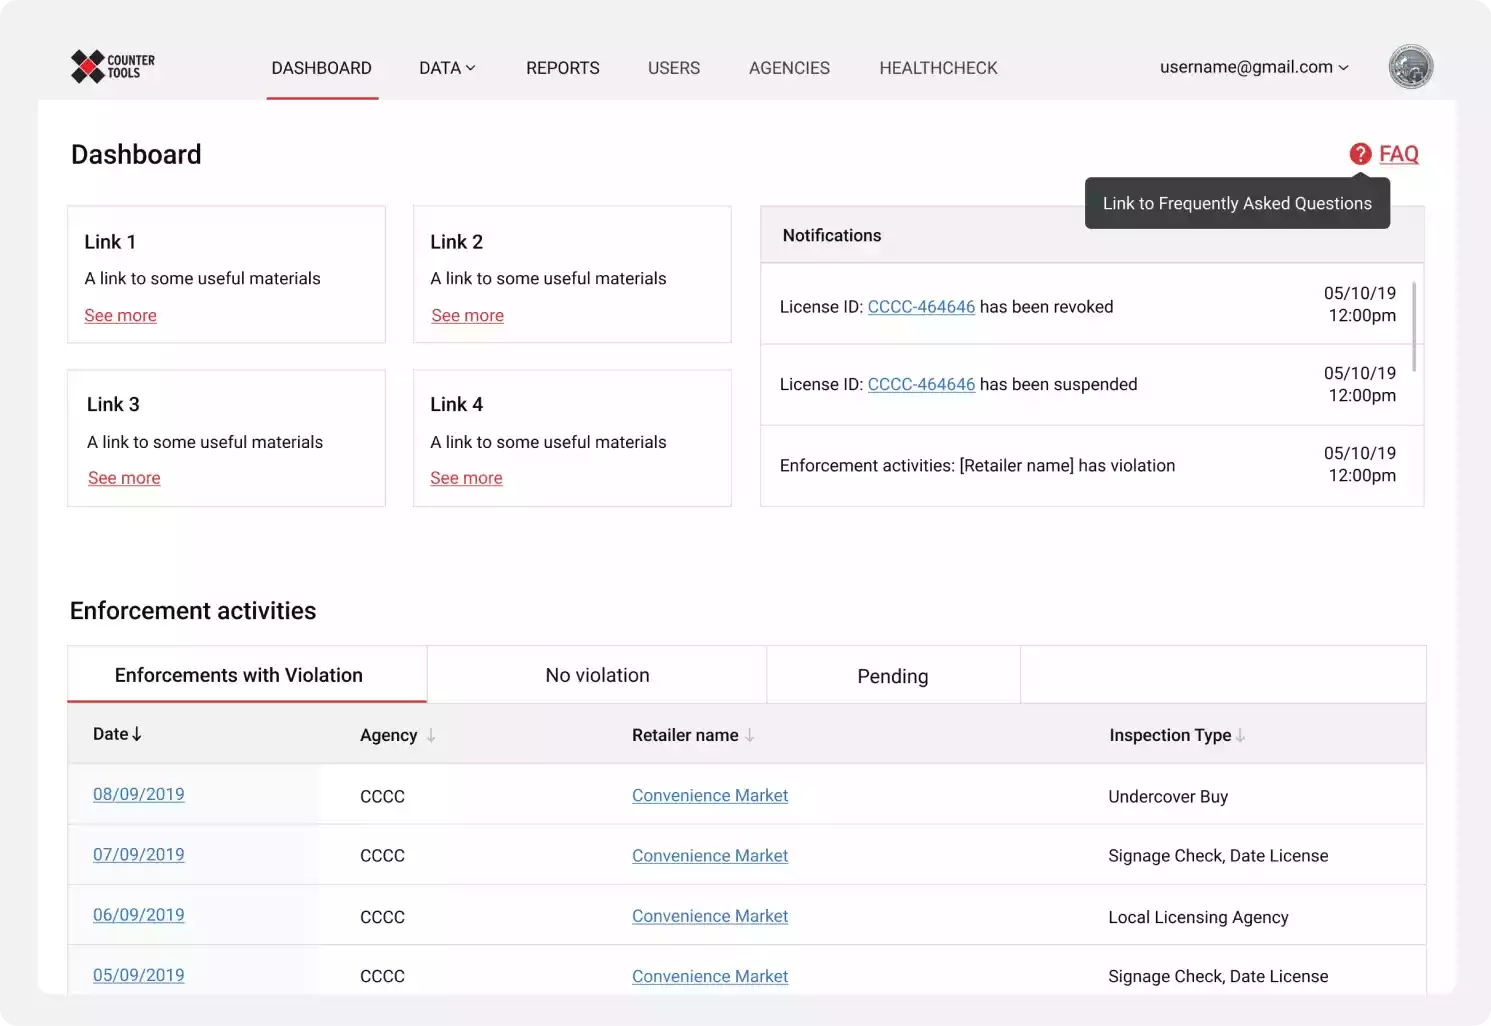Image resolution: width=1491 pixels, height=1026 pixels.
Task: Sort the Inspection Type column arrow
Action: click(x=1240, y=735)
